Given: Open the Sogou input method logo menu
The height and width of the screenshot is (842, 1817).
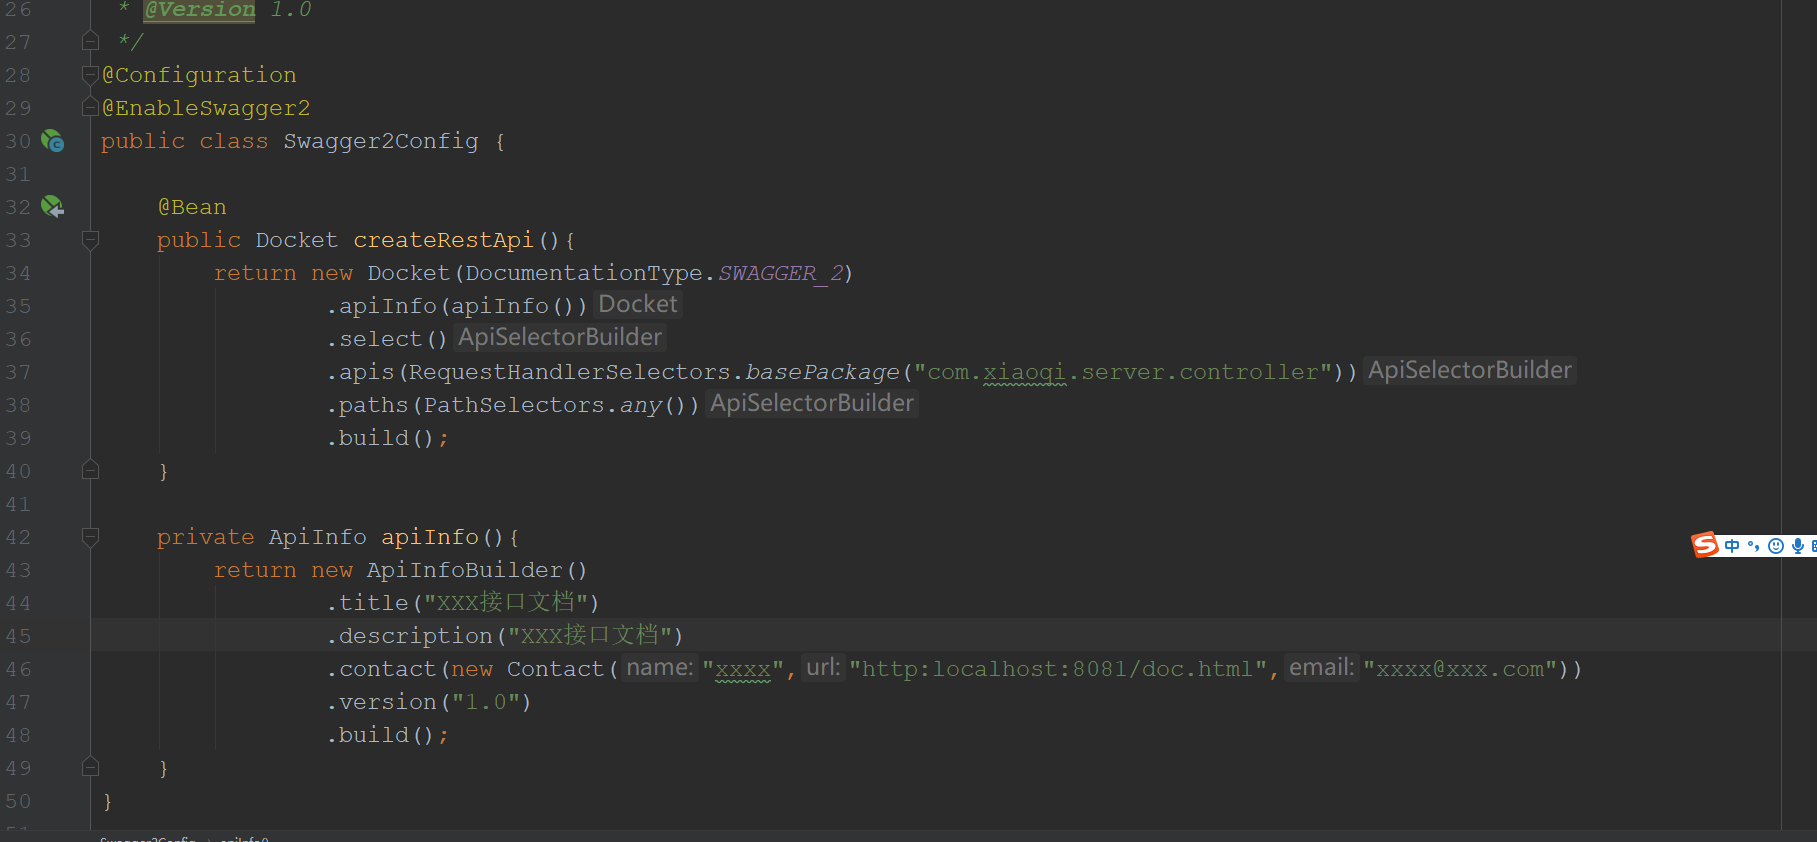Looking at the screenshot, I should coord(1705,545).
